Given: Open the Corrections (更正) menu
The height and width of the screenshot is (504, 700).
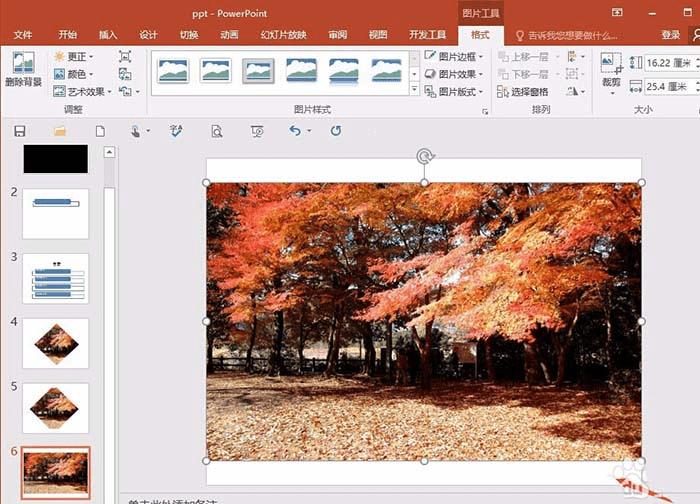Looking at the screenshot, I should [x=73, y=57].
